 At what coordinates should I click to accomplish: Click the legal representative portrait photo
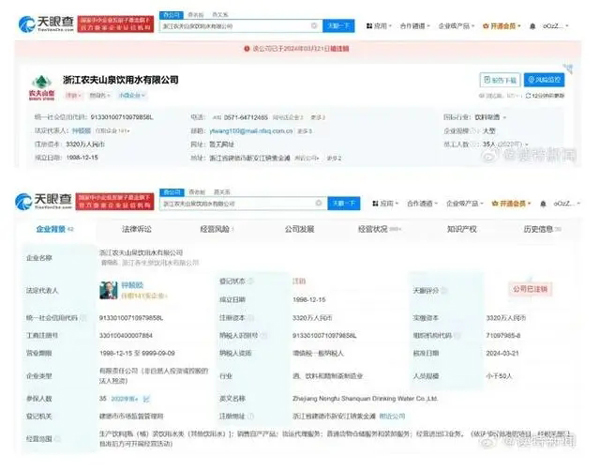coord(109,290)
